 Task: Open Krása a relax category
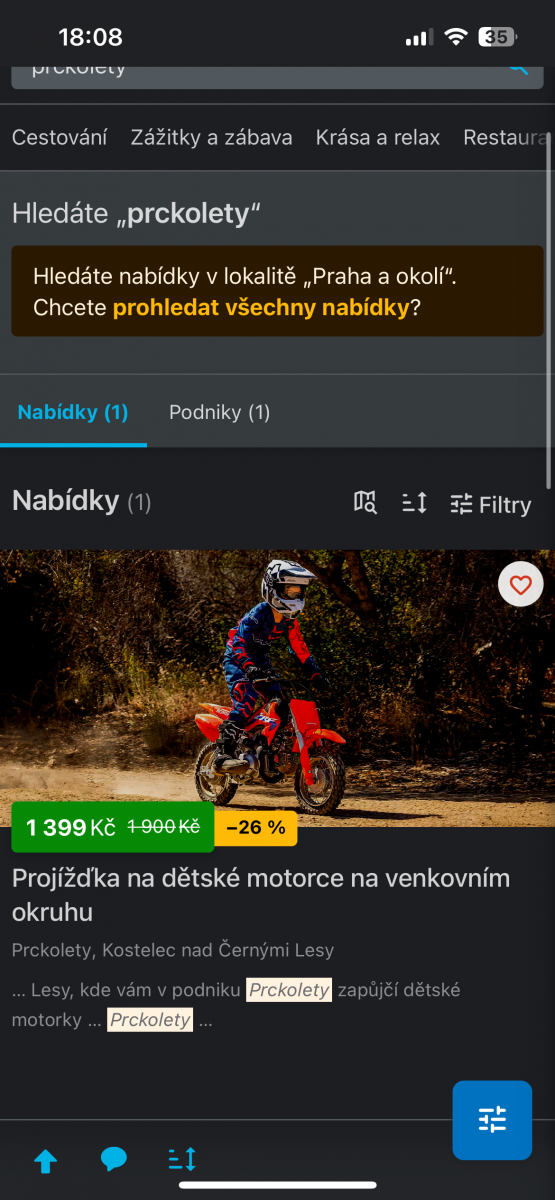pos(378,138)
